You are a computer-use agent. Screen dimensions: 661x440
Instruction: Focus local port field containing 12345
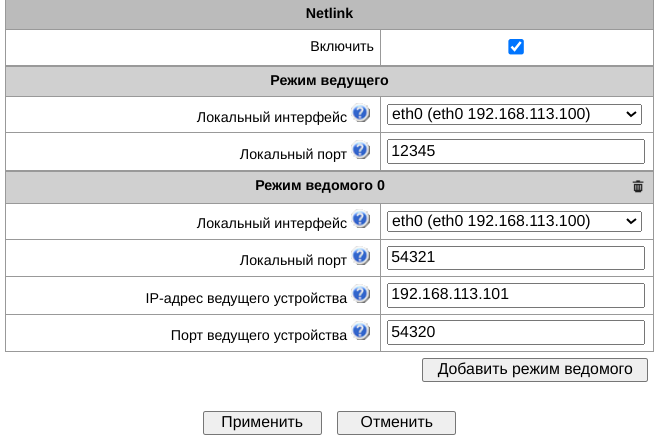pos(516,151)
